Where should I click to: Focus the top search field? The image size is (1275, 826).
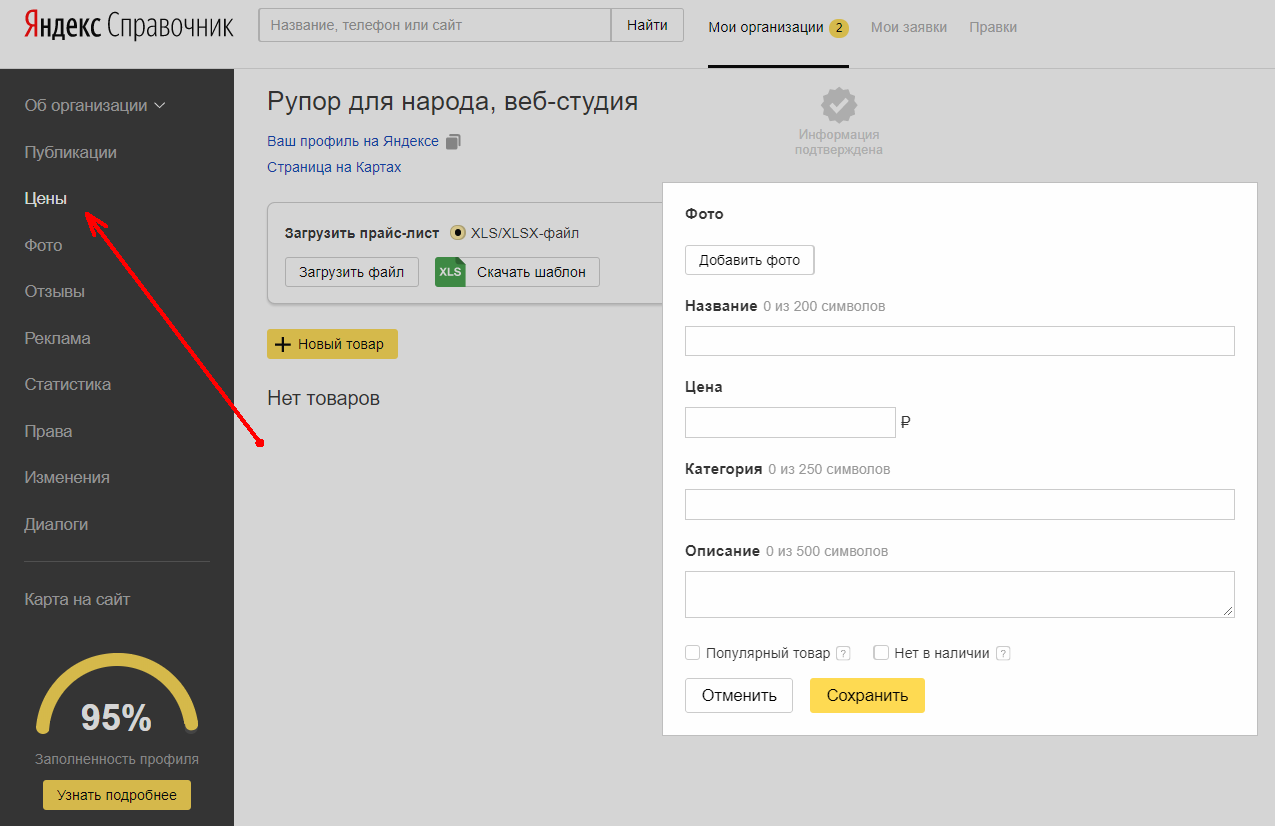434,25
